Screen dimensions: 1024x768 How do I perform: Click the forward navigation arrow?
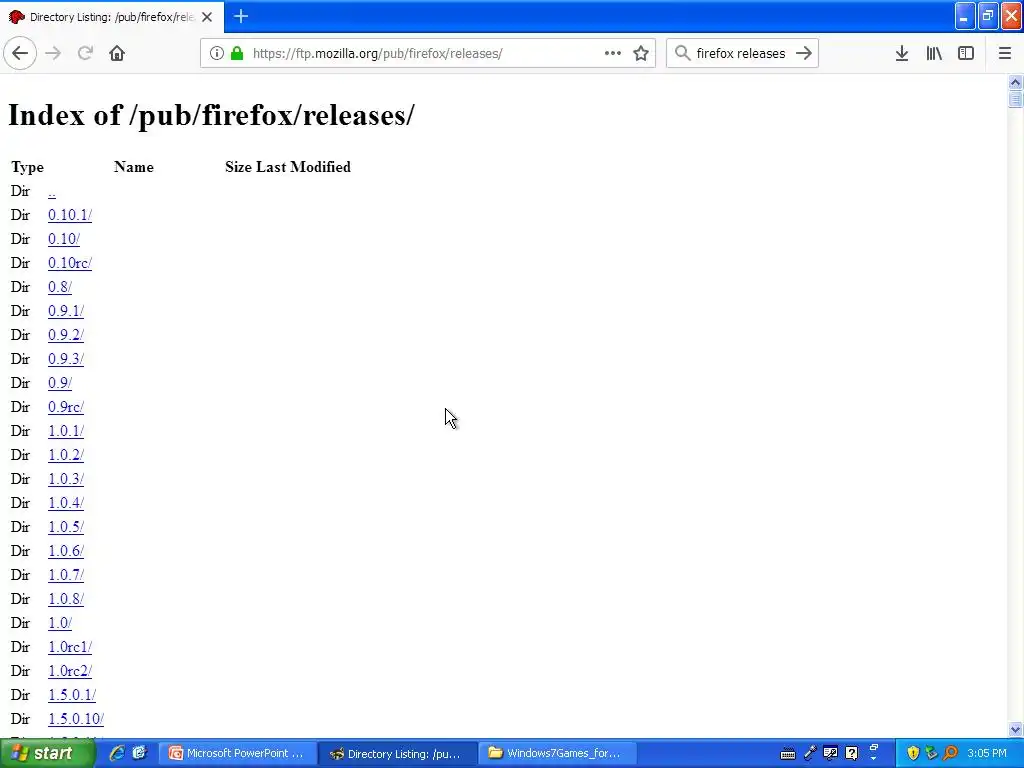(53, 53)
